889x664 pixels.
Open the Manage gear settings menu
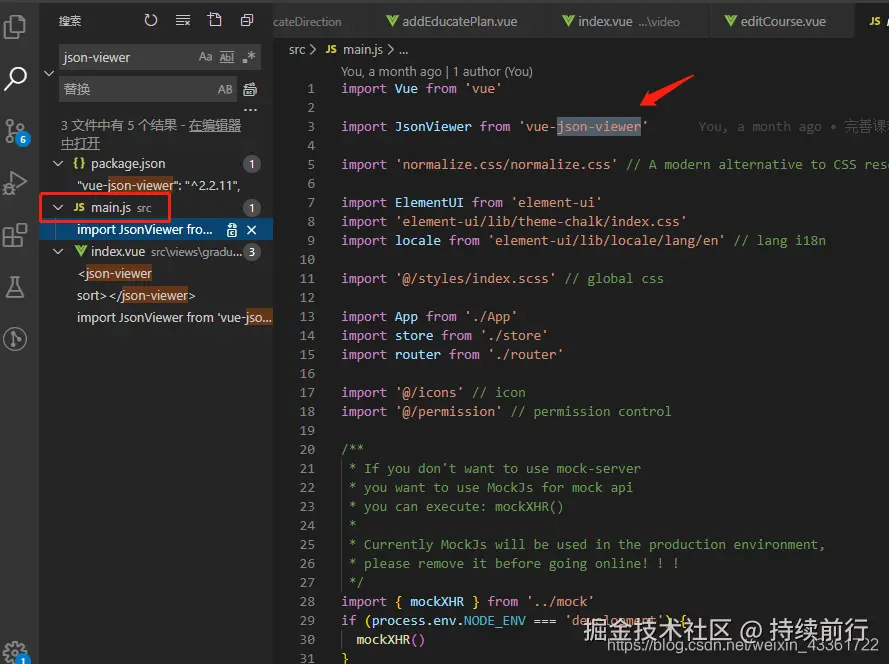point(15,652)
